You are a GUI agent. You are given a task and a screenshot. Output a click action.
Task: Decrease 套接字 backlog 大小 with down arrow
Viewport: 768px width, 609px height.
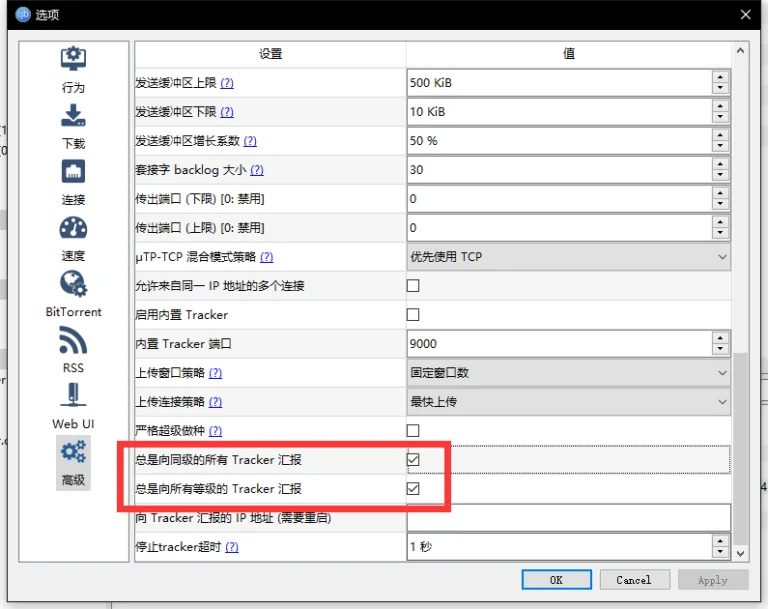[x=720, y=175]
